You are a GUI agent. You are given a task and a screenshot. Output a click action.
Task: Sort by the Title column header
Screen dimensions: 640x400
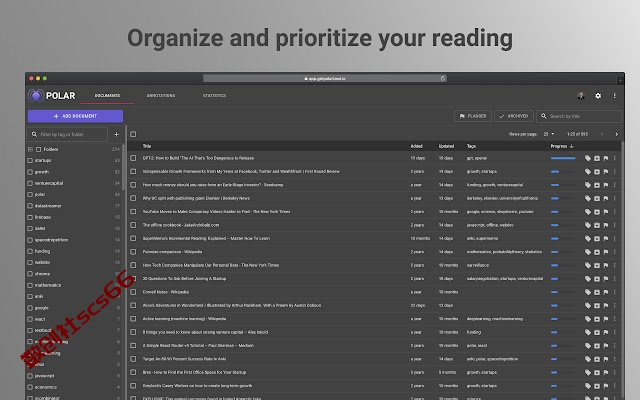(147, 146)
